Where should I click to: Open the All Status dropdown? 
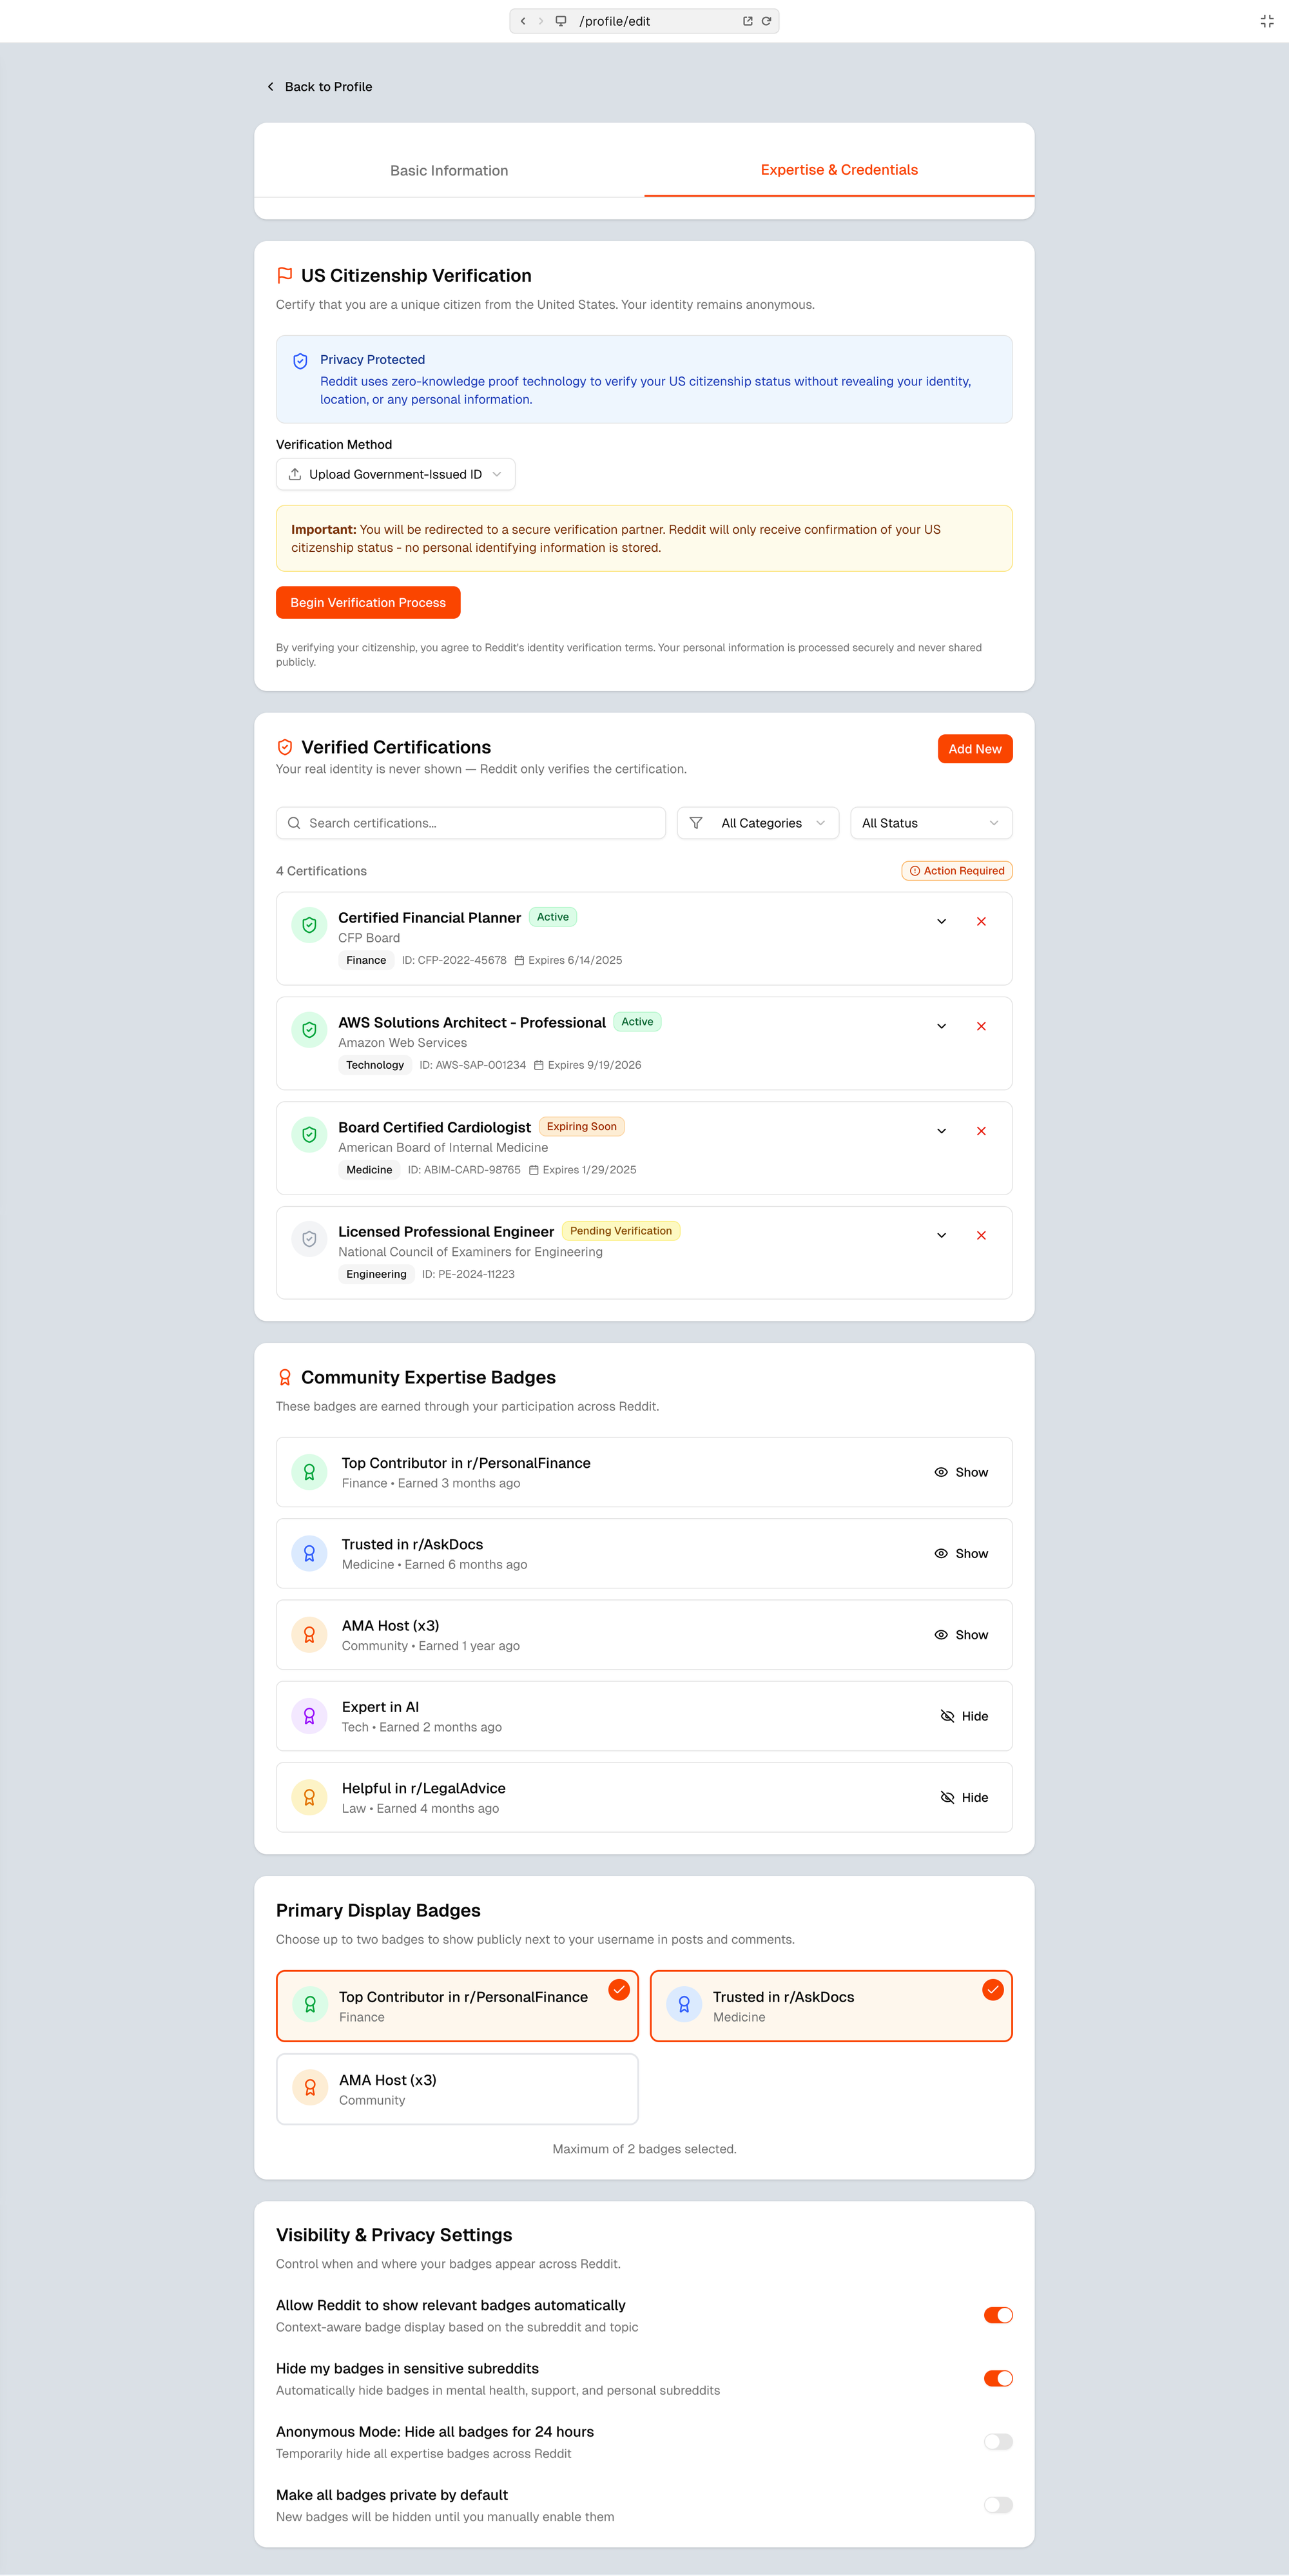(929, 822)
